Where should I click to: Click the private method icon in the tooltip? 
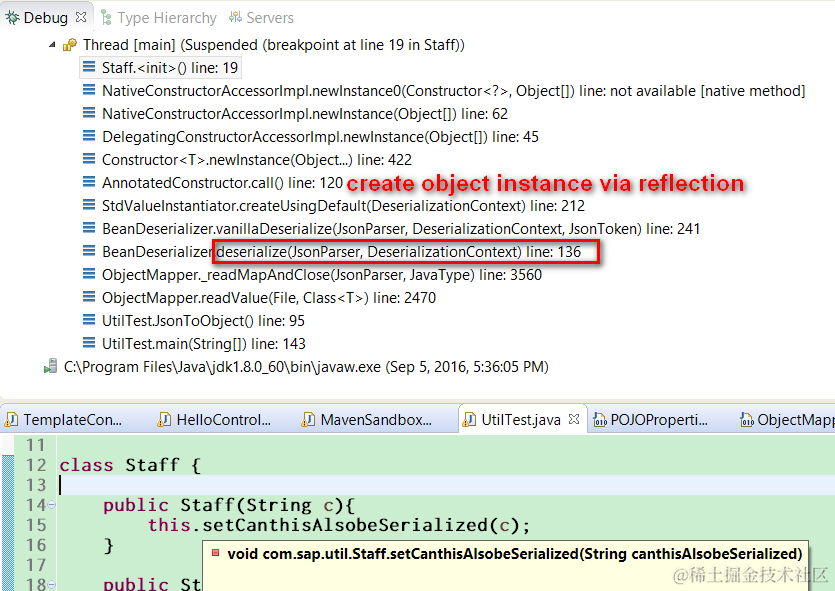point(216,553)
